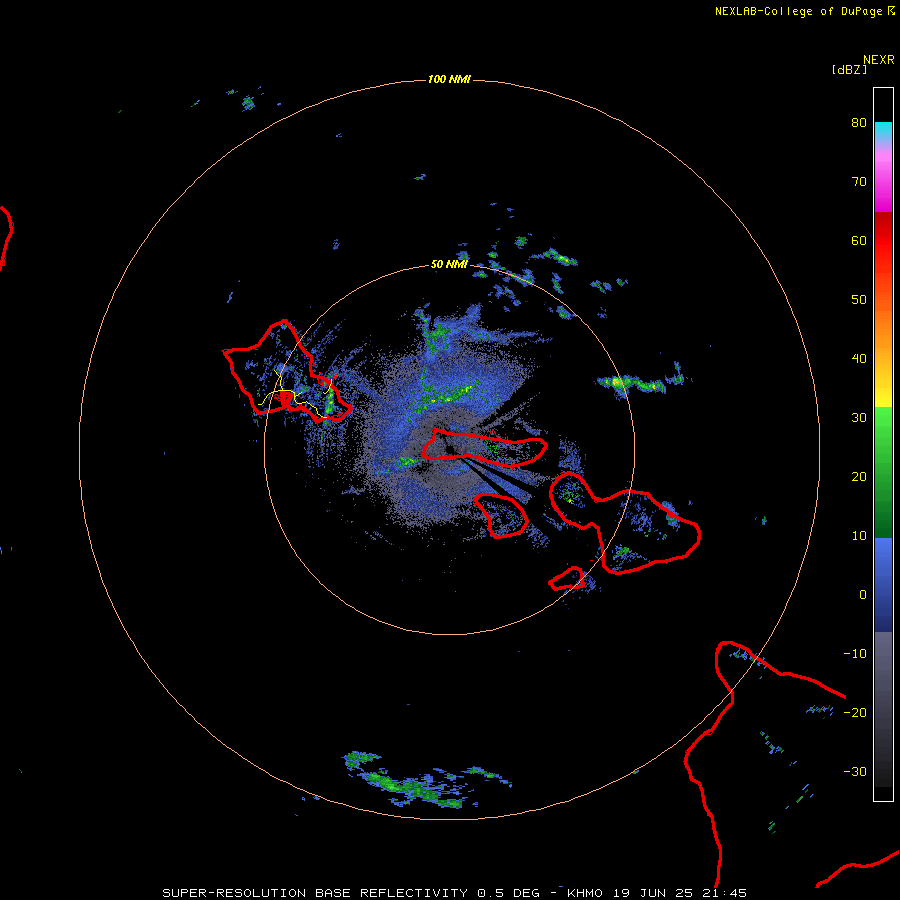Screen dimensions: 900x900
Task: Click the 100 NMI range ring label
Action: 449,79
